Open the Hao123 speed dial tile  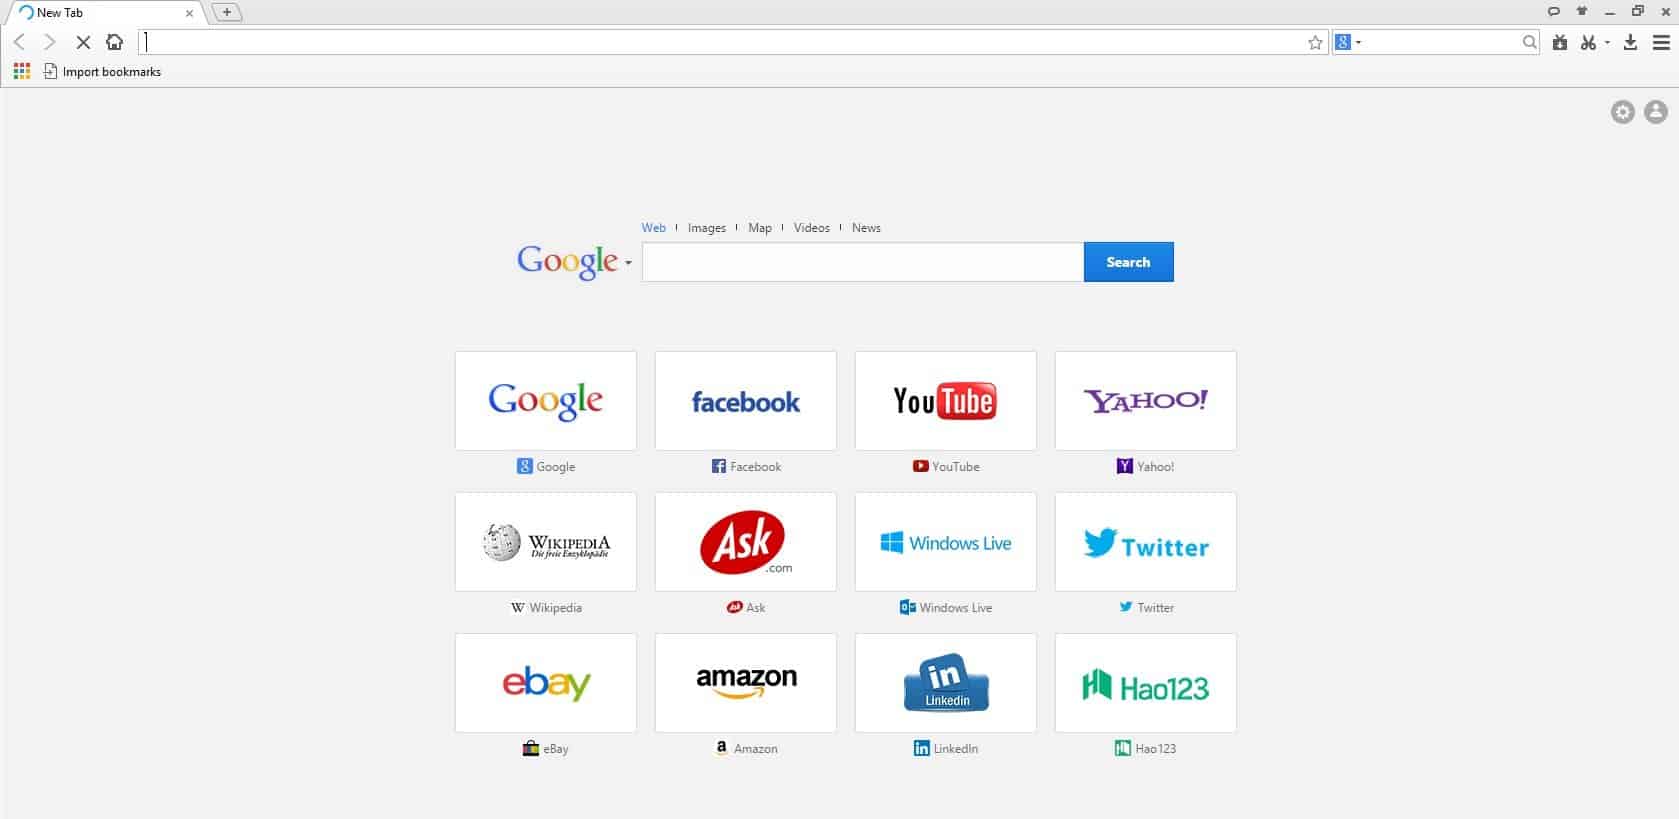[1146, 683]
